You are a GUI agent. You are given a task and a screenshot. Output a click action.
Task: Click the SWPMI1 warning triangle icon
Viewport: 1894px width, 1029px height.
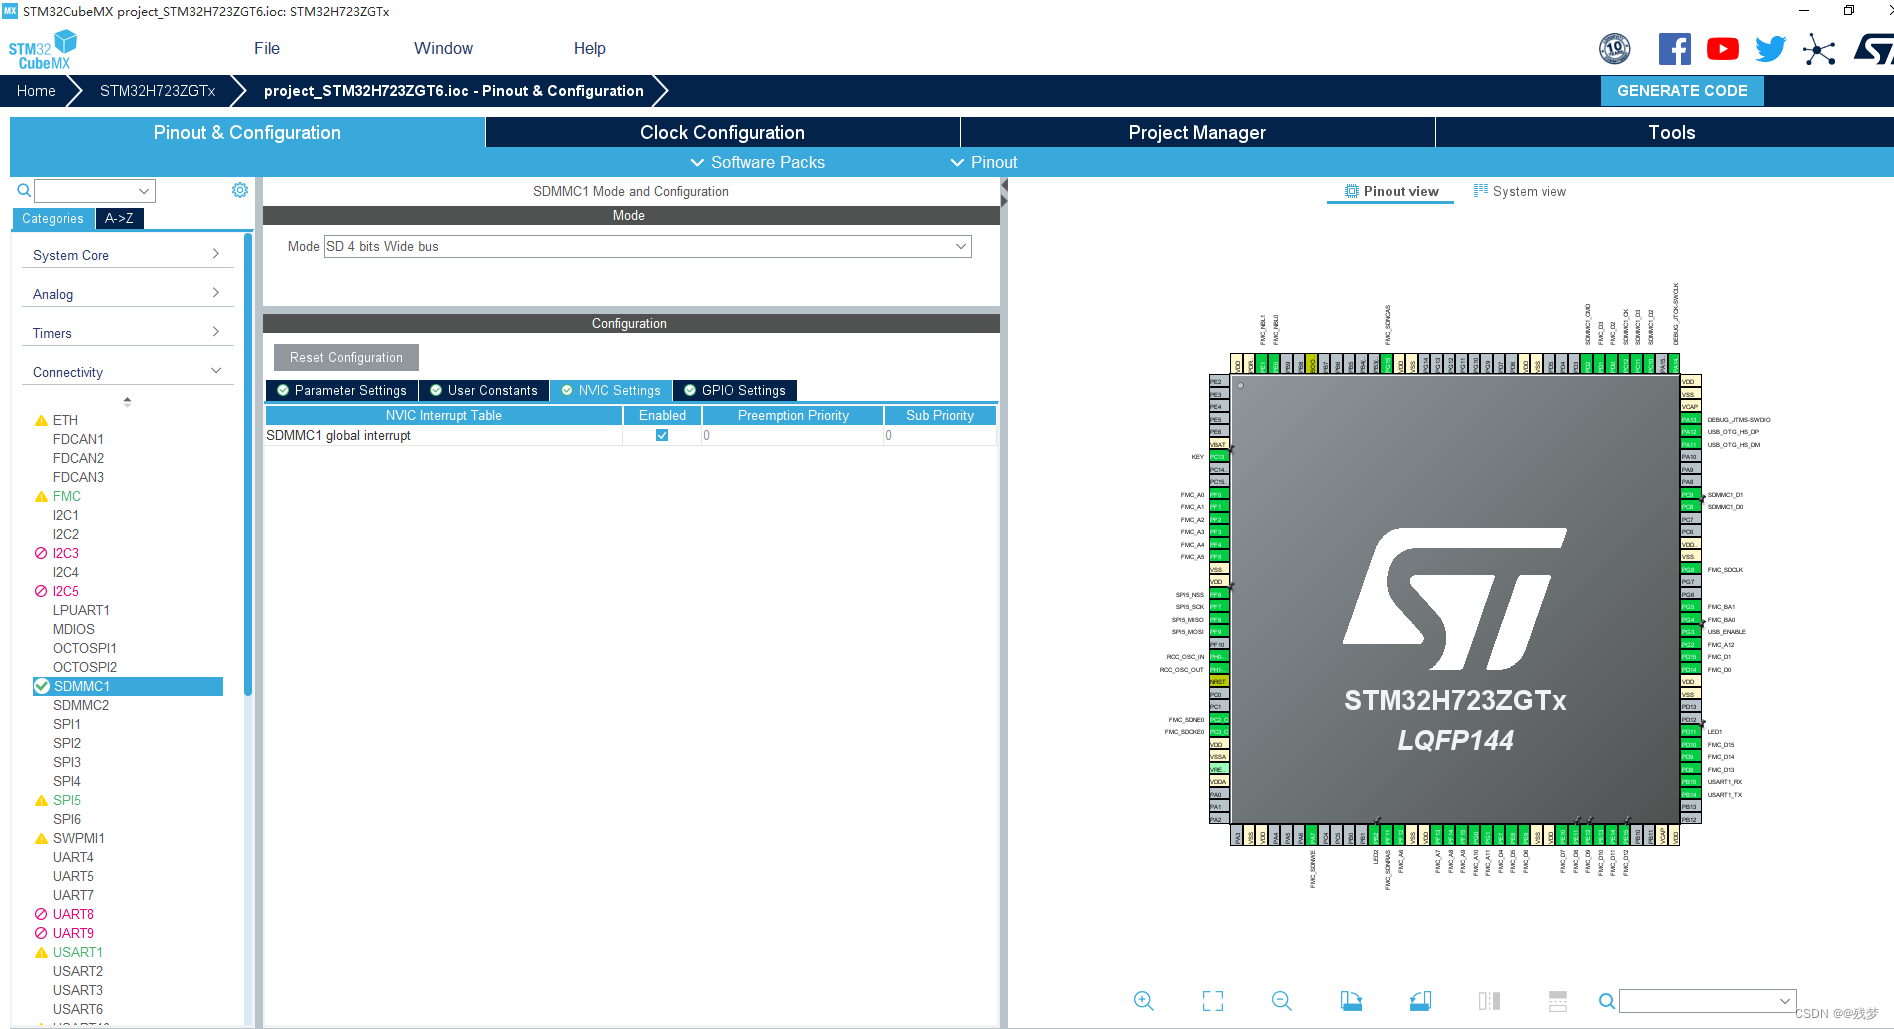click(x=41, y=838)
